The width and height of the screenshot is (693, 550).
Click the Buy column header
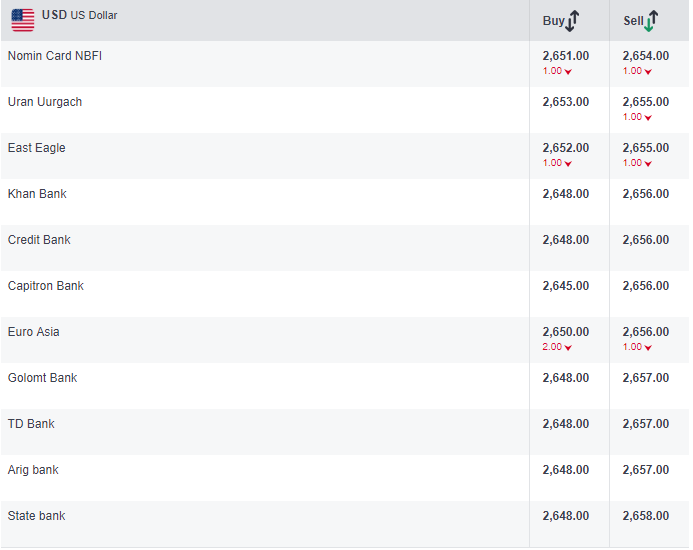(x=553, y=21)
